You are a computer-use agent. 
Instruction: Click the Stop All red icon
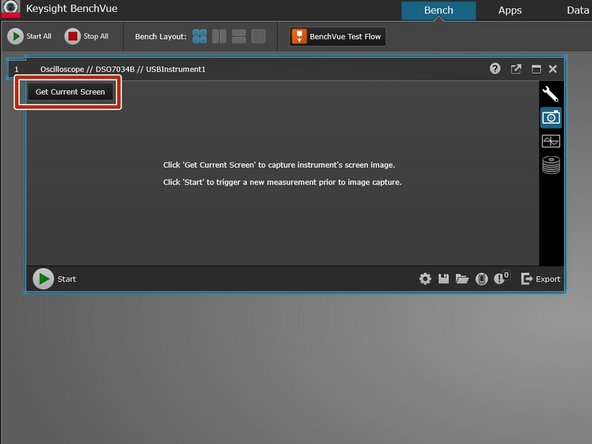pos(72,36)
